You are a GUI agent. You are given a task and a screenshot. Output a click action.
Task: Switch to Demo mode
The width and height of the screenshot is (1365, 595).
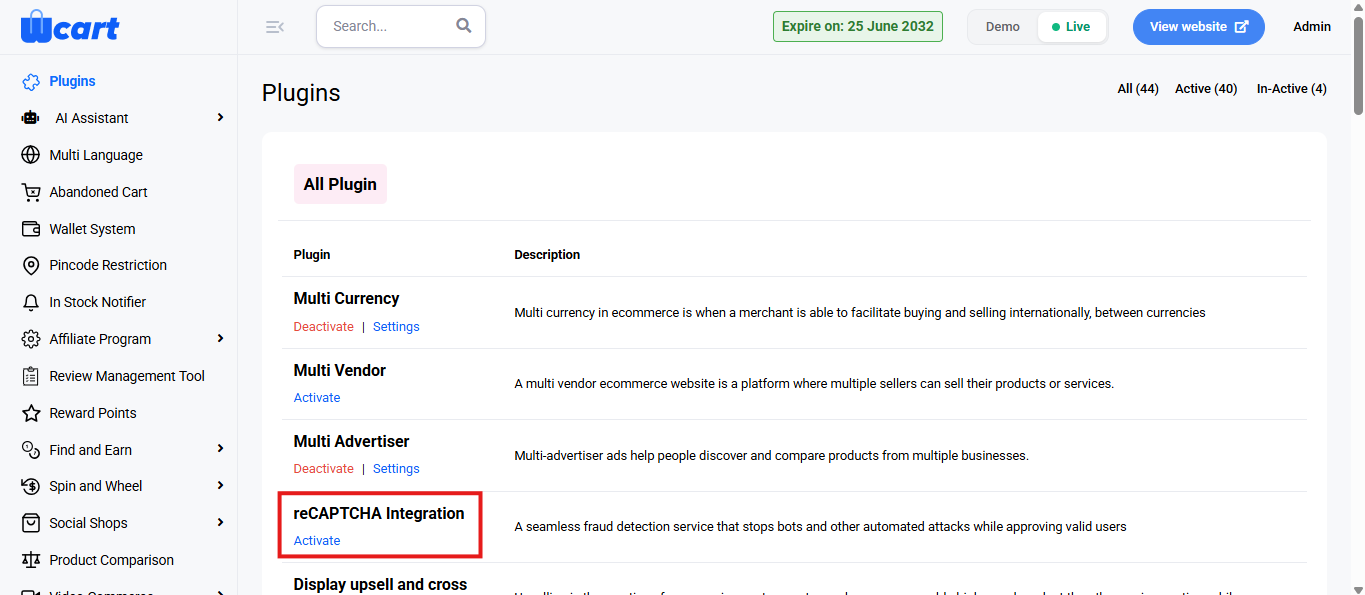[x=1003, y=27]
